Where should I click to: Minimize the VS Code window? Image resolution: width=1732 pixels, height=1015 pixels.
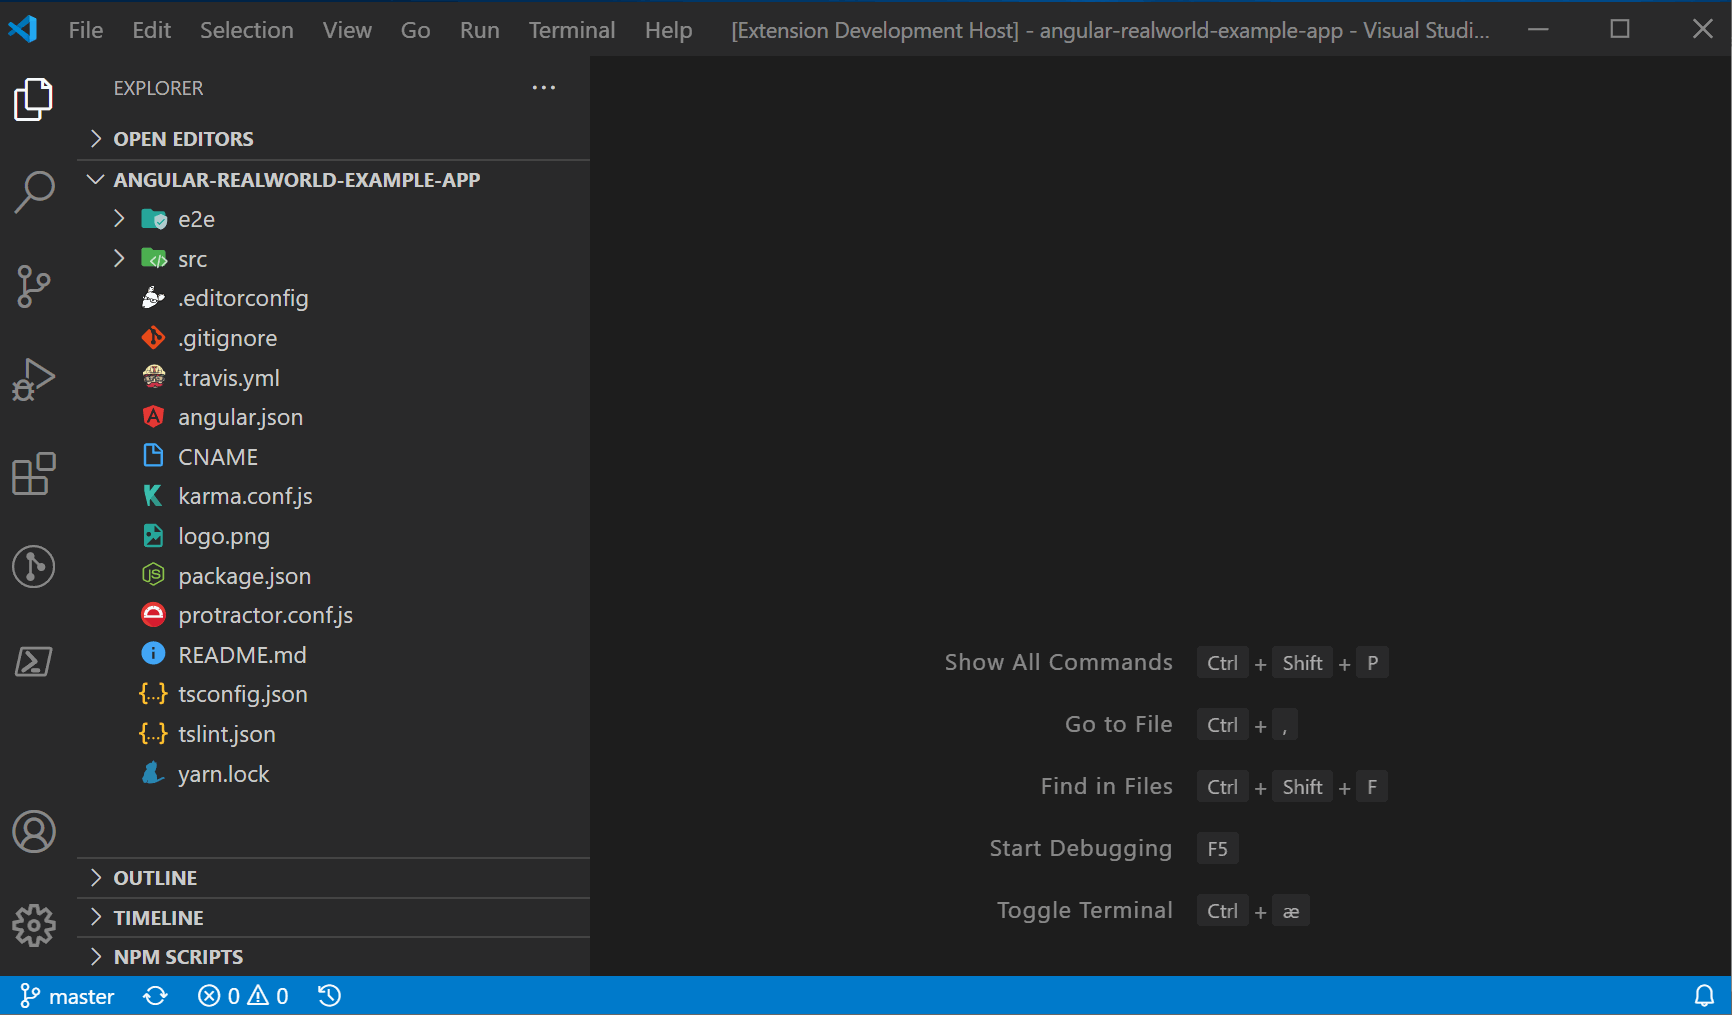pyautogui.click(x=1539, y=29)
